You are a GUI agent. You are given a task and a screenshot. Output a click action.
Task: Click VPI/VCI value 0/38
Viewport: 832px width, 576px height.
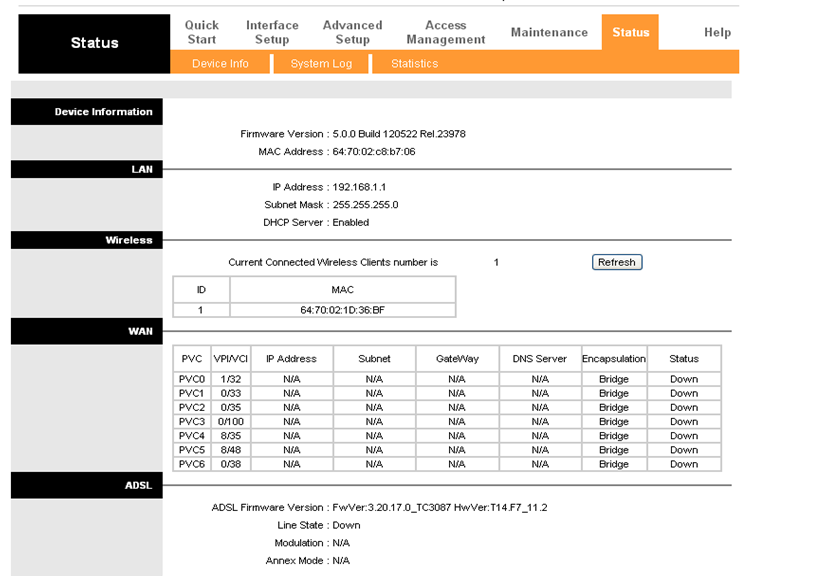tap(231, 464)
